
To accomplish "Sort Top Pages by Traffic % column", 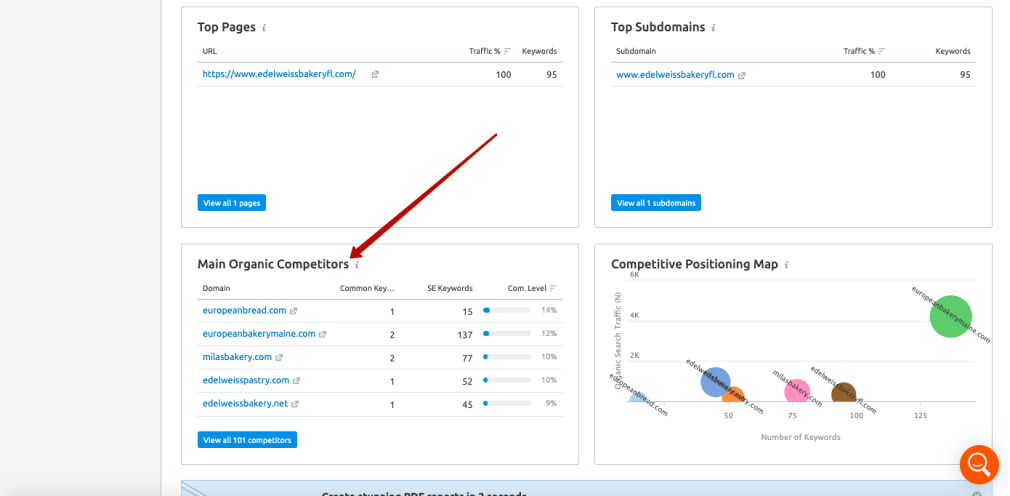I will (x=507, y=51).
